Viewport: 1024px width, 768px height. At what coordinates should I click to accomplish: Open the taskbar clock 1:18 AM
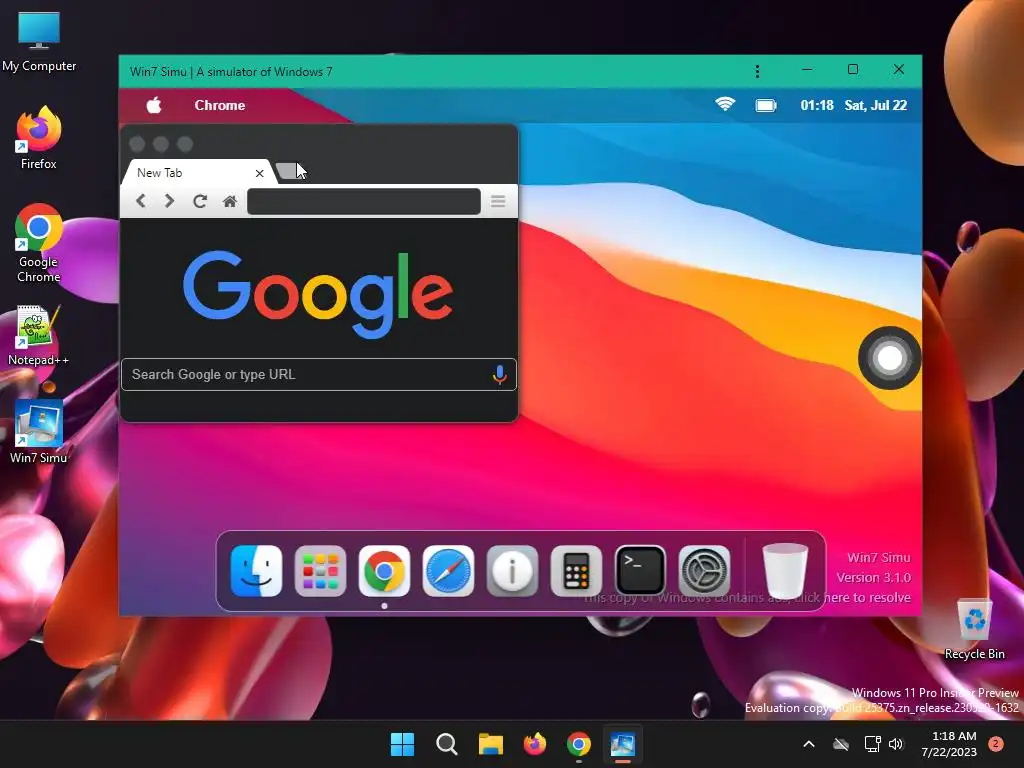point(949,744)
